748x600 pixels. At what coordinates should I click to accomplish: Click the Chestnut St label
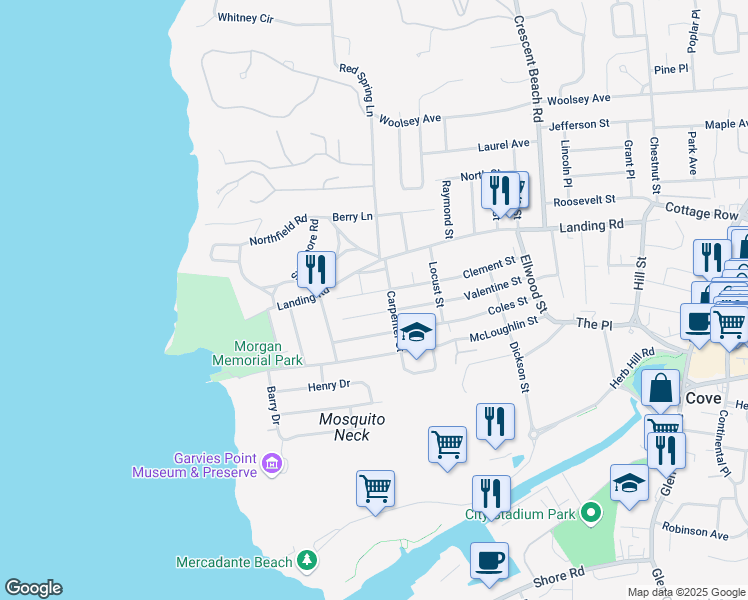pos(654,165)
